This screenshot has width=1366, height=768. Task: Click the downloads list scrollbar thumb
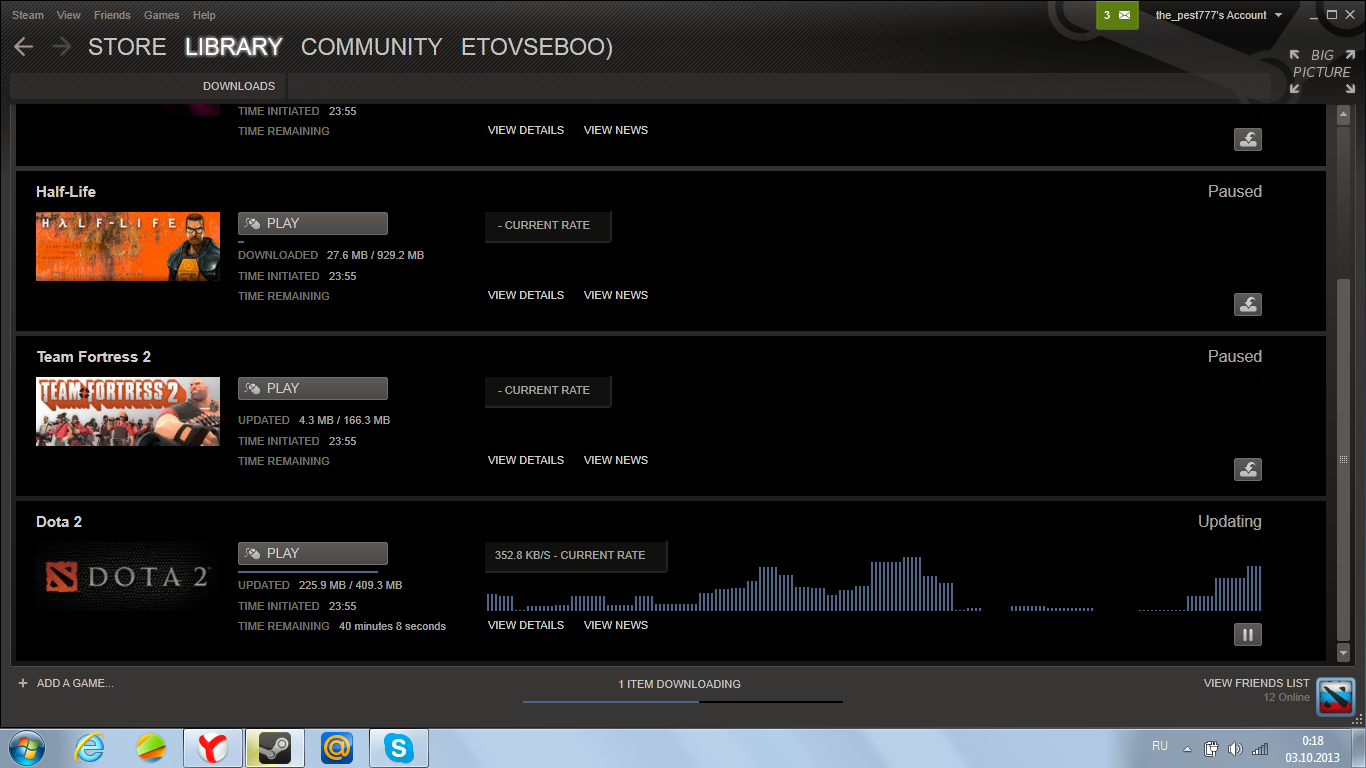1344,459
